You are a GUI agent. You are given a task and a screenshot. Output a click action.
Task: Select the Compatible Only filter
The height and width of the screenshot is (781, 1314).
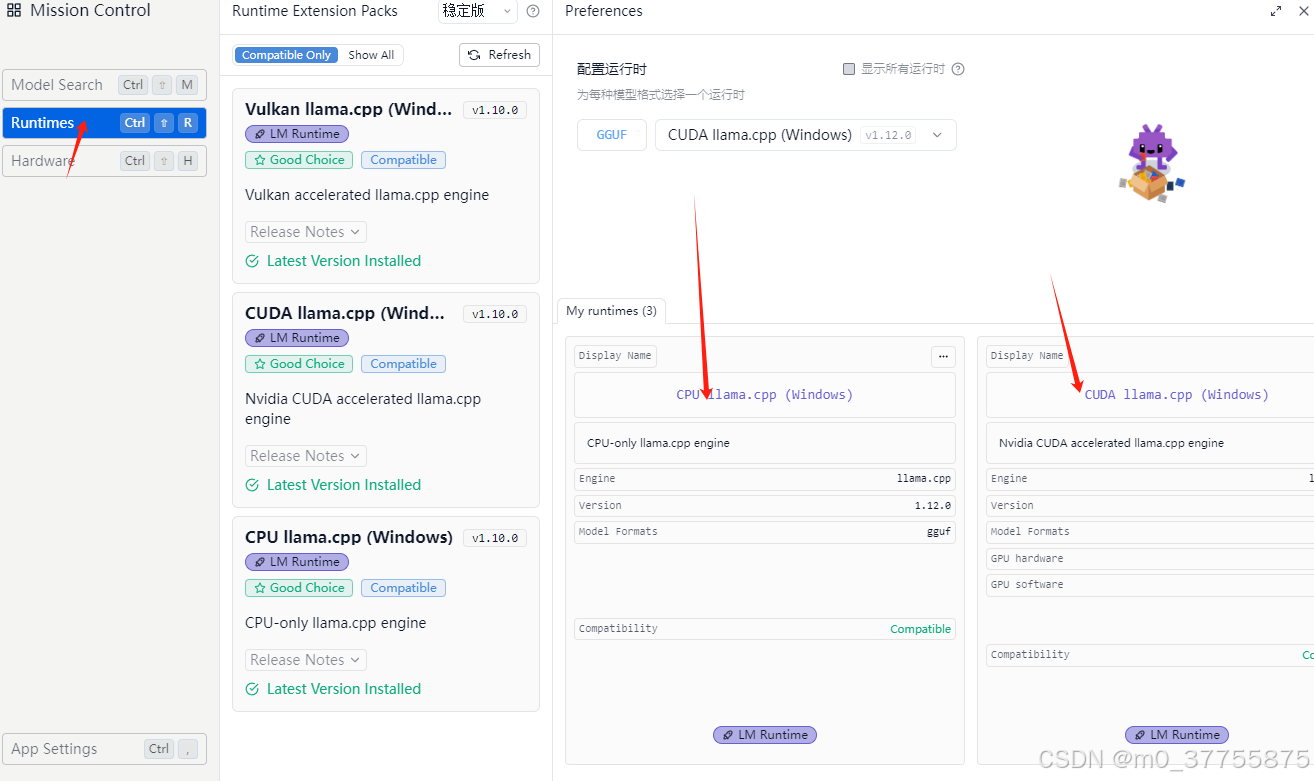click(x=286, y=55)
